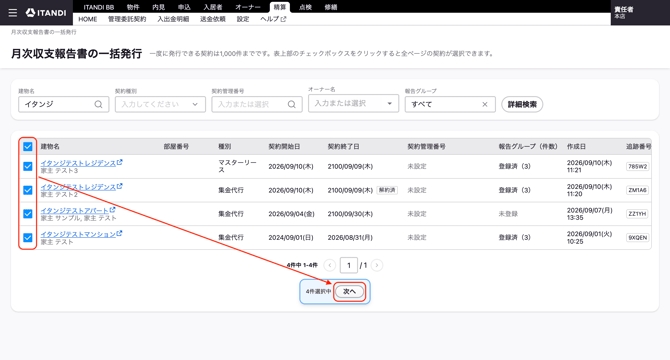Open 入出金明細 submenu item

173,19
